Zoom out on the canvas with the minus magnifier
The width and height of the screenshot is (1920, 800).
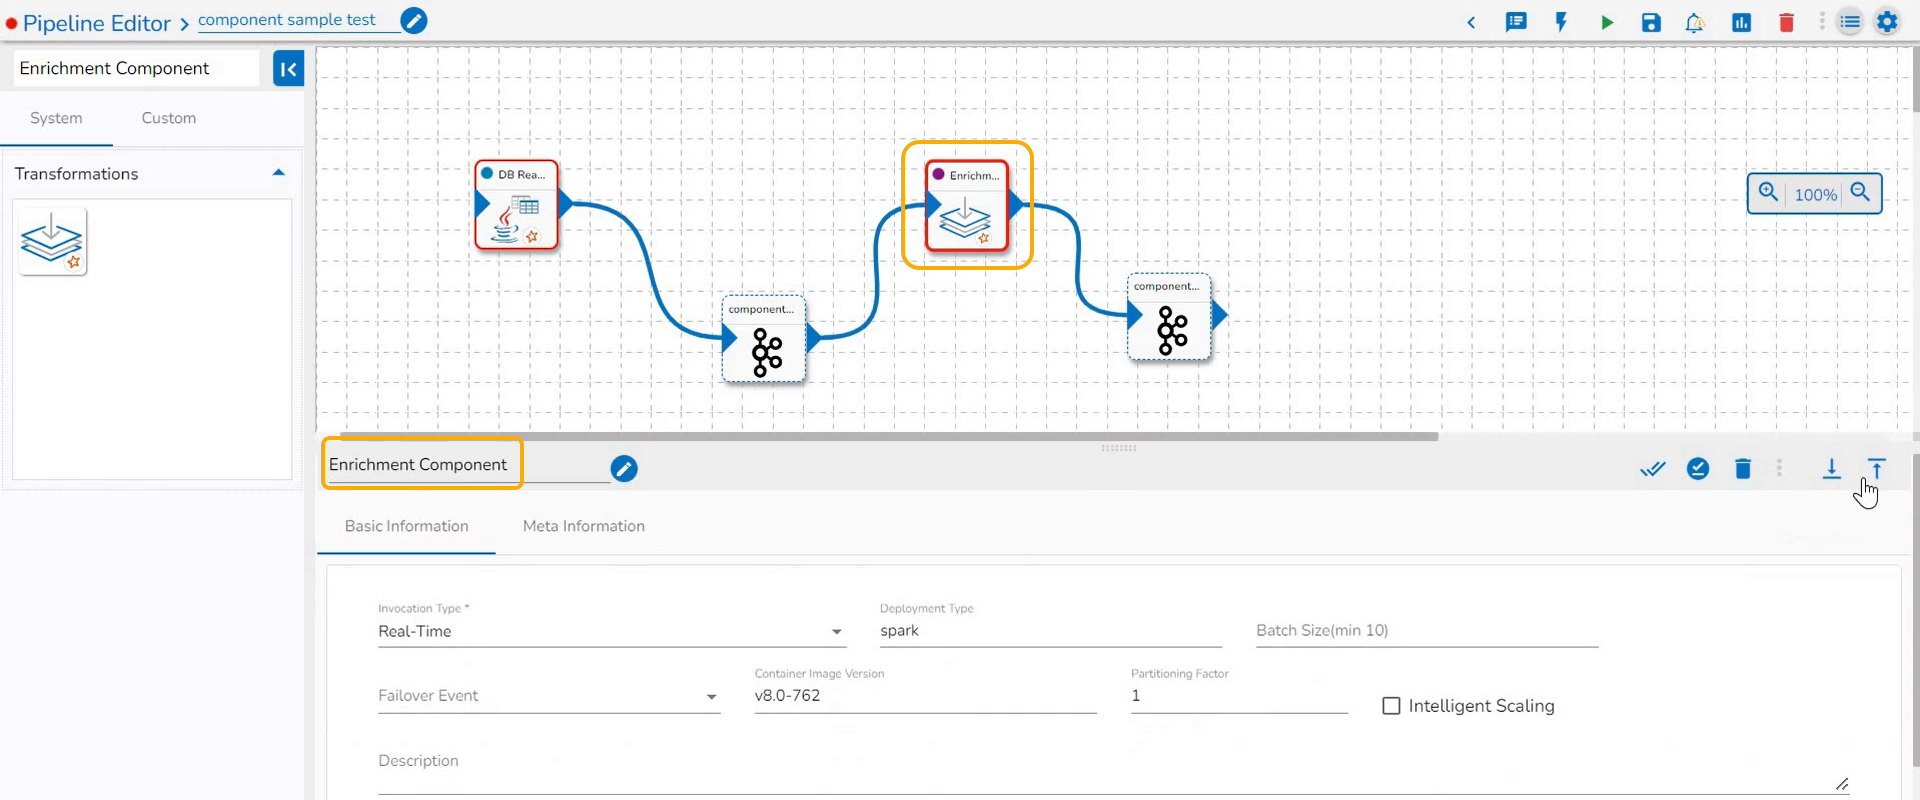[1860, 192]
